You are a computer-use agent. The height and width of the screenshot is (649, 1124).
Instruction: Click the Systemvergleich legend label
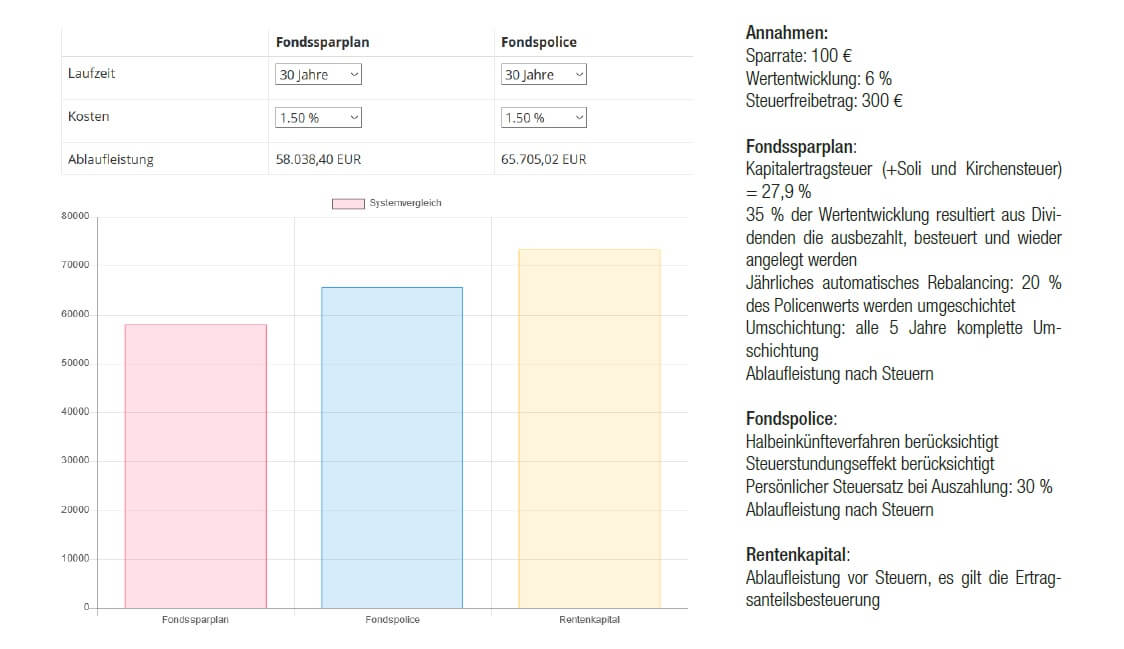[x=406, y=203]
